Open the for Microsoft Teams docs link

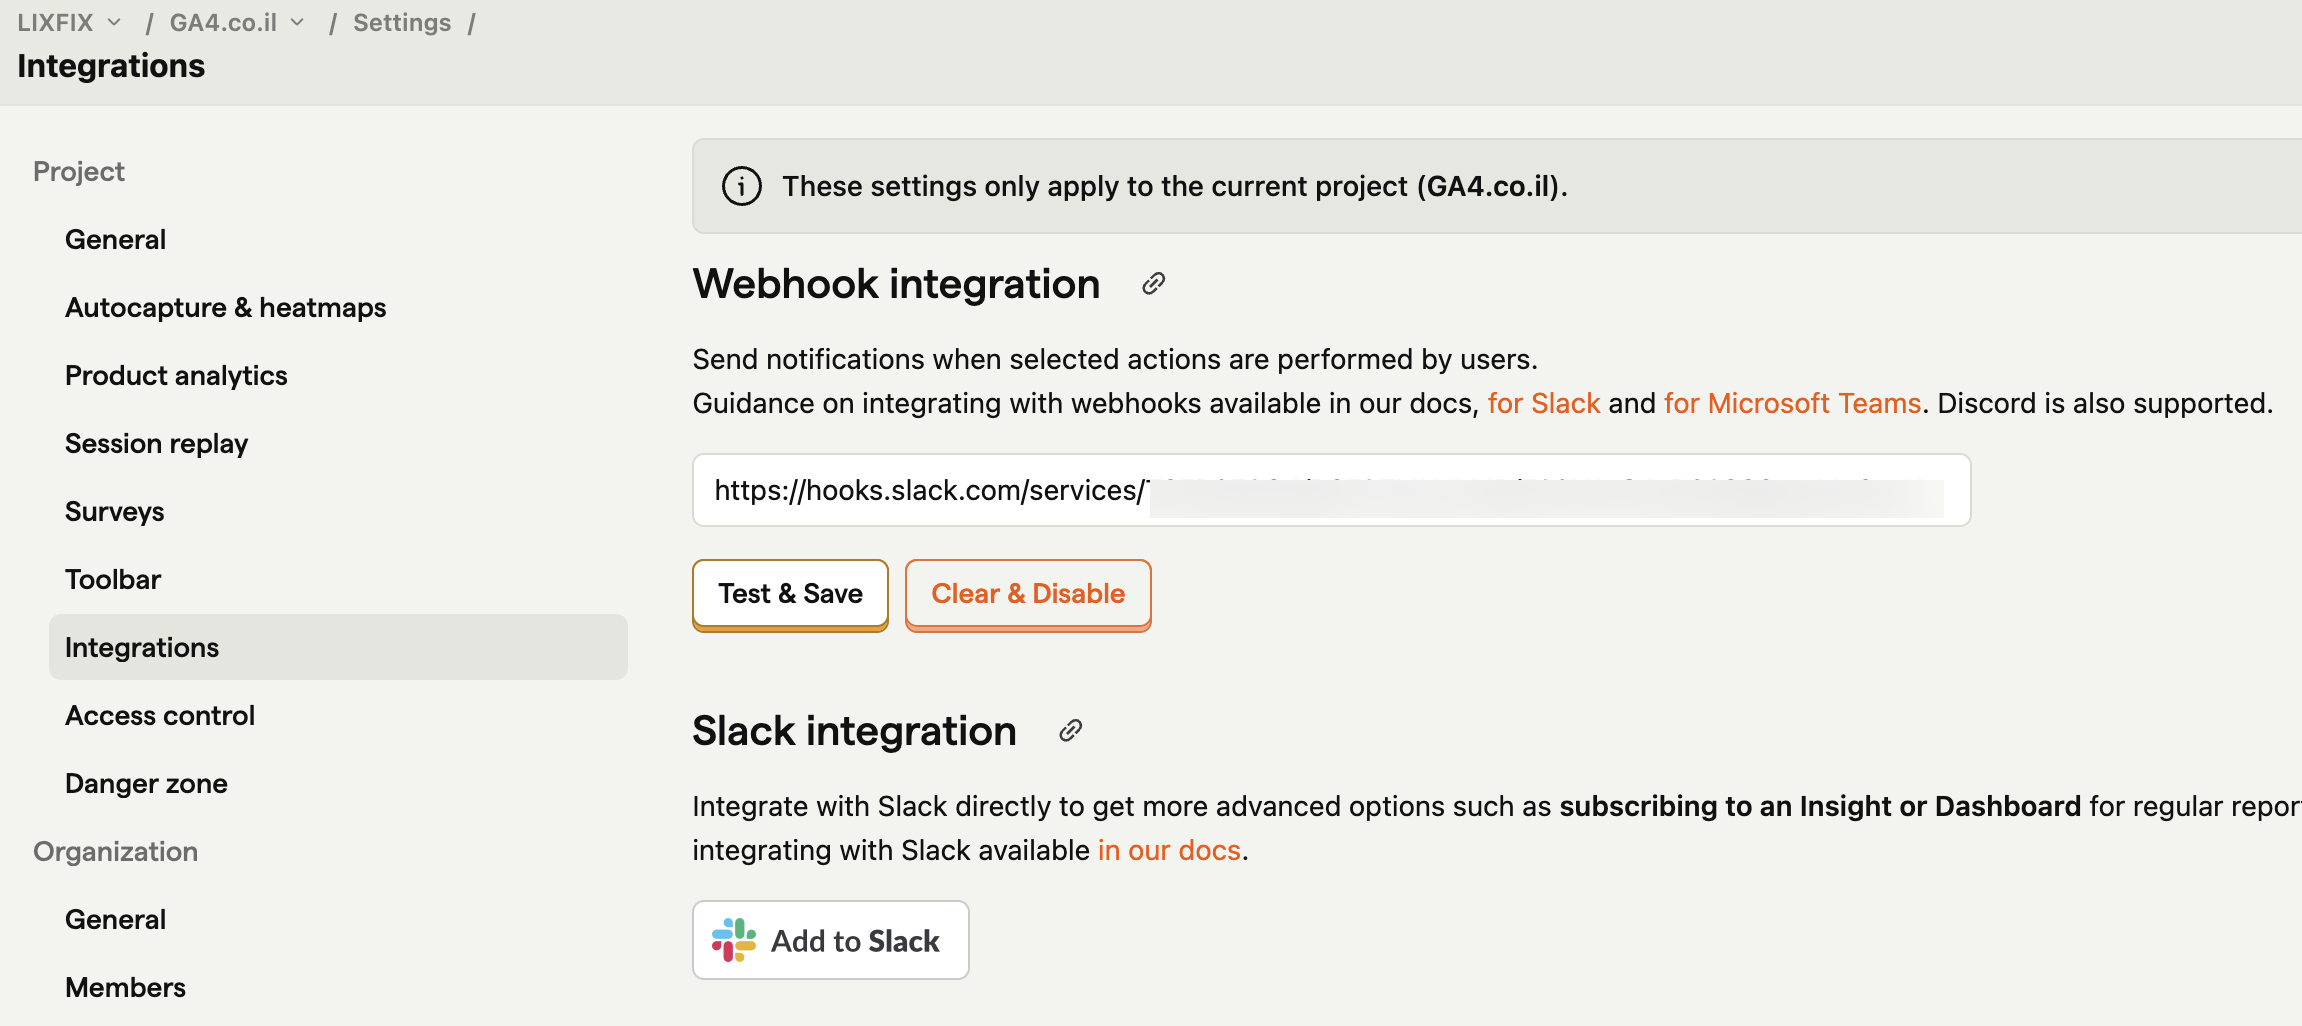[x=1792, y=403]
